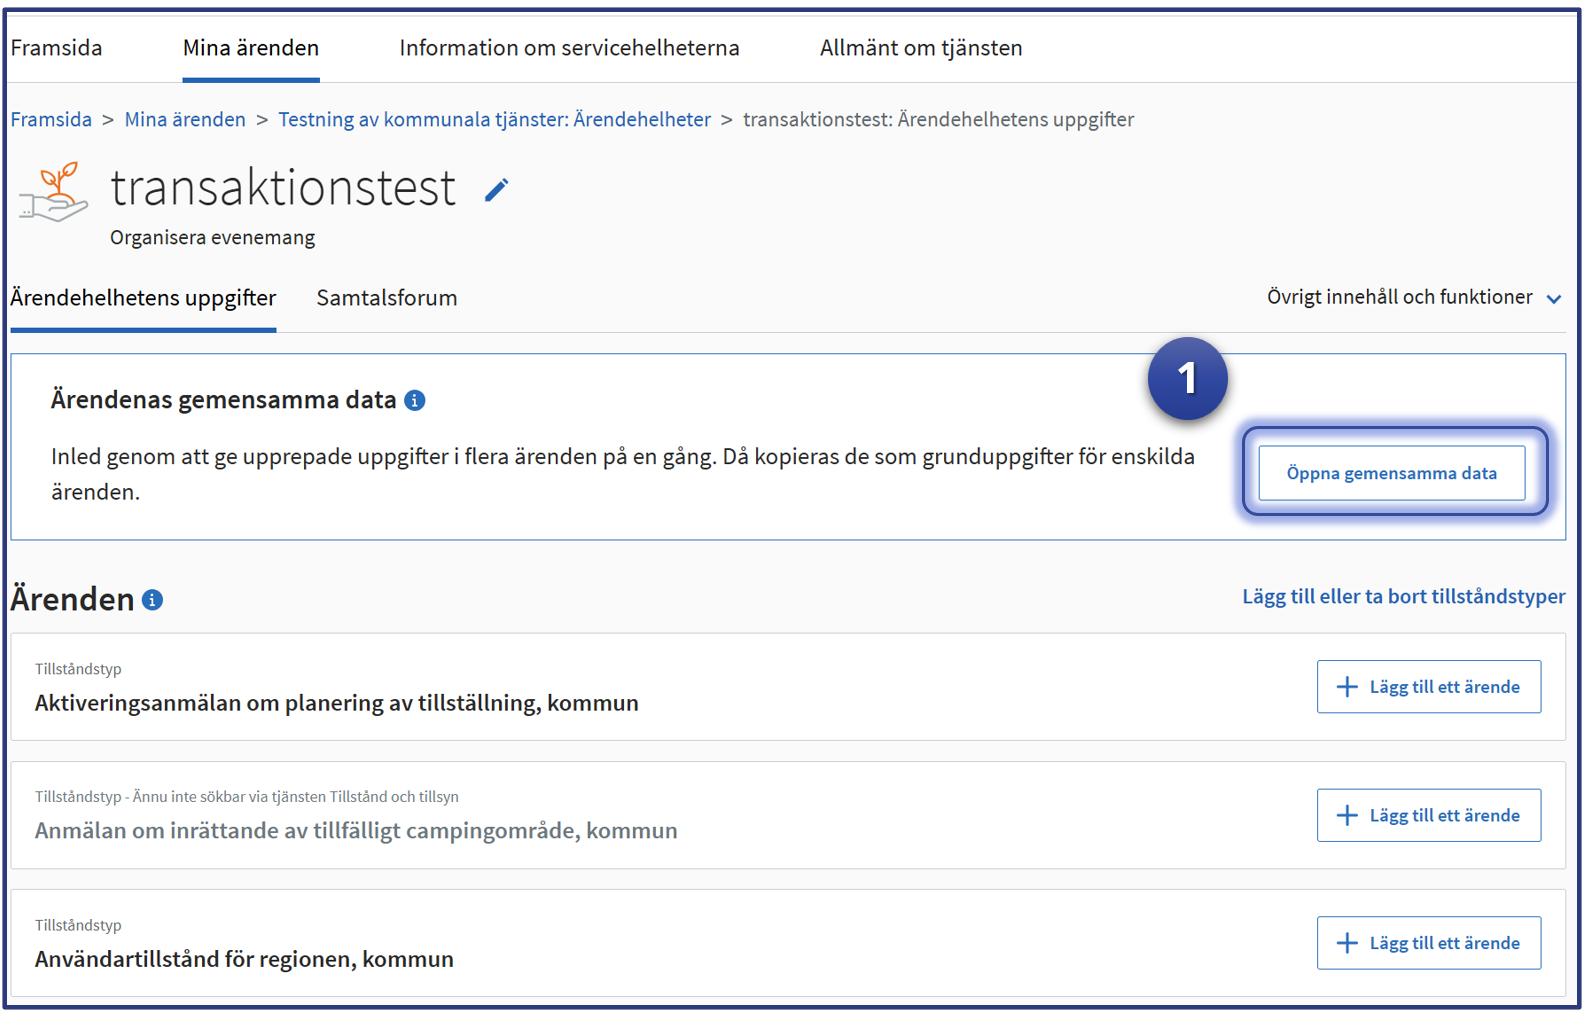Screen dimensions: 1588x1017
Task: Open Testning av kommunala tjänster breadcrumb
Action: pyautogui.click(x=494, y=120)
